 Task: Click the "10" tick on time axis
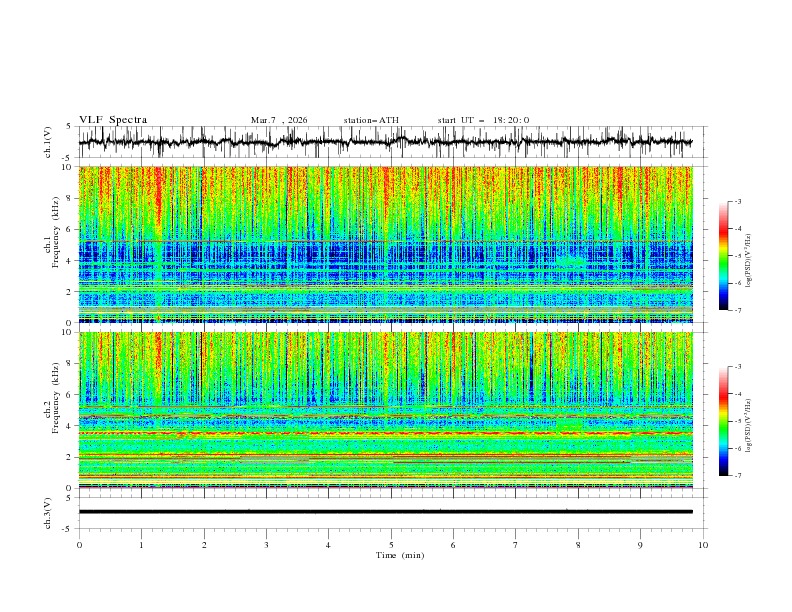(703, 545)
